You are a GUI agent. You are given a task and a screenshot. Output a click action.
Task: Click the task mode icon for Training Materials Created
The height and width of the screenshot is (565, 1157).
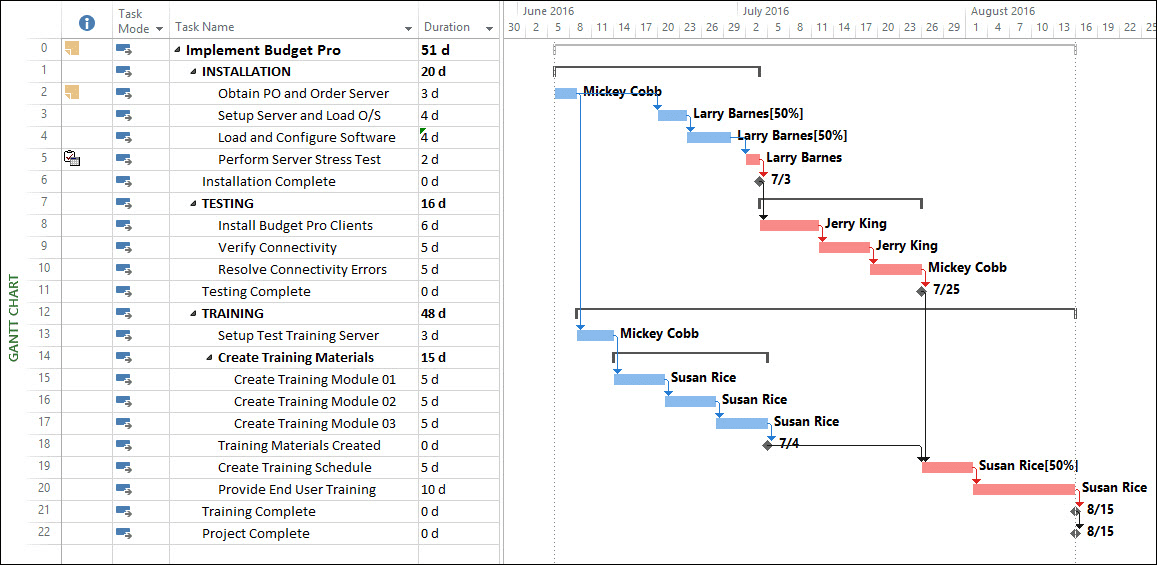tap(123, 446)
